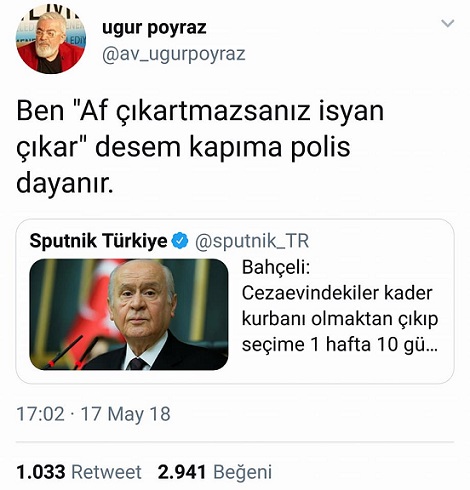
Task: Select the main tweet's opening line Ben "Af çıkartmazsanız
Action: [x=200, y=112]
